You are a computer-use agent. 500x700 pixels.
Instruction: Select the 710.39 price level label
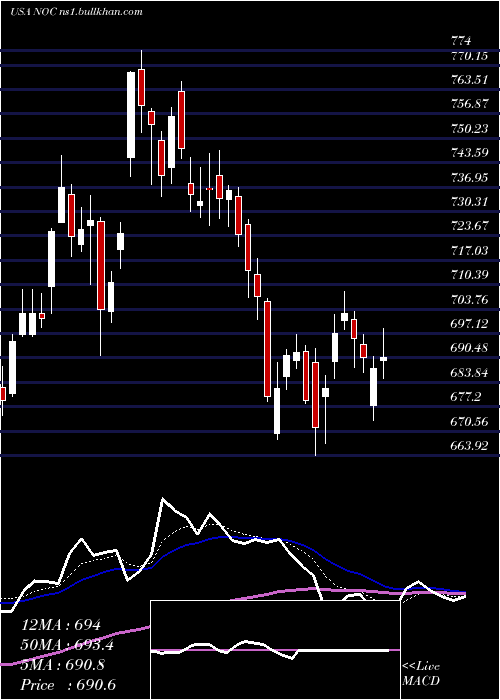(x=469, y=275)
